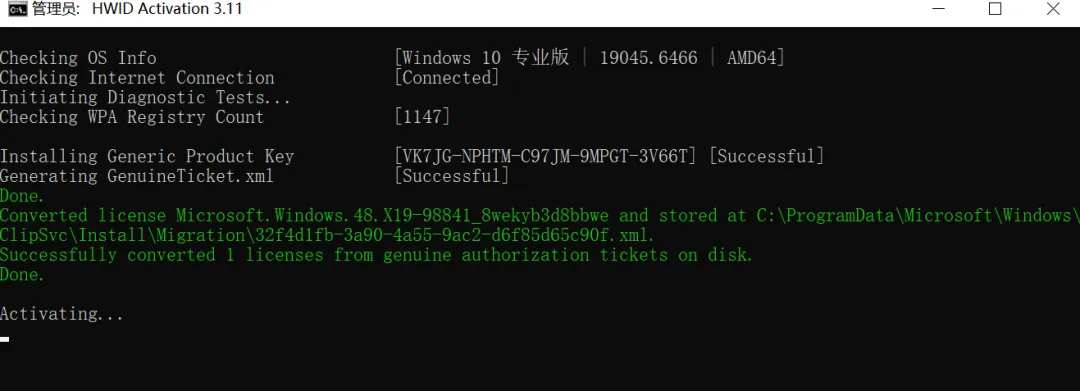The width and height of the screenshot is (1080, 391).
Task: Click the HWID Activation 3.11 title text
Action: click(167, 9)
